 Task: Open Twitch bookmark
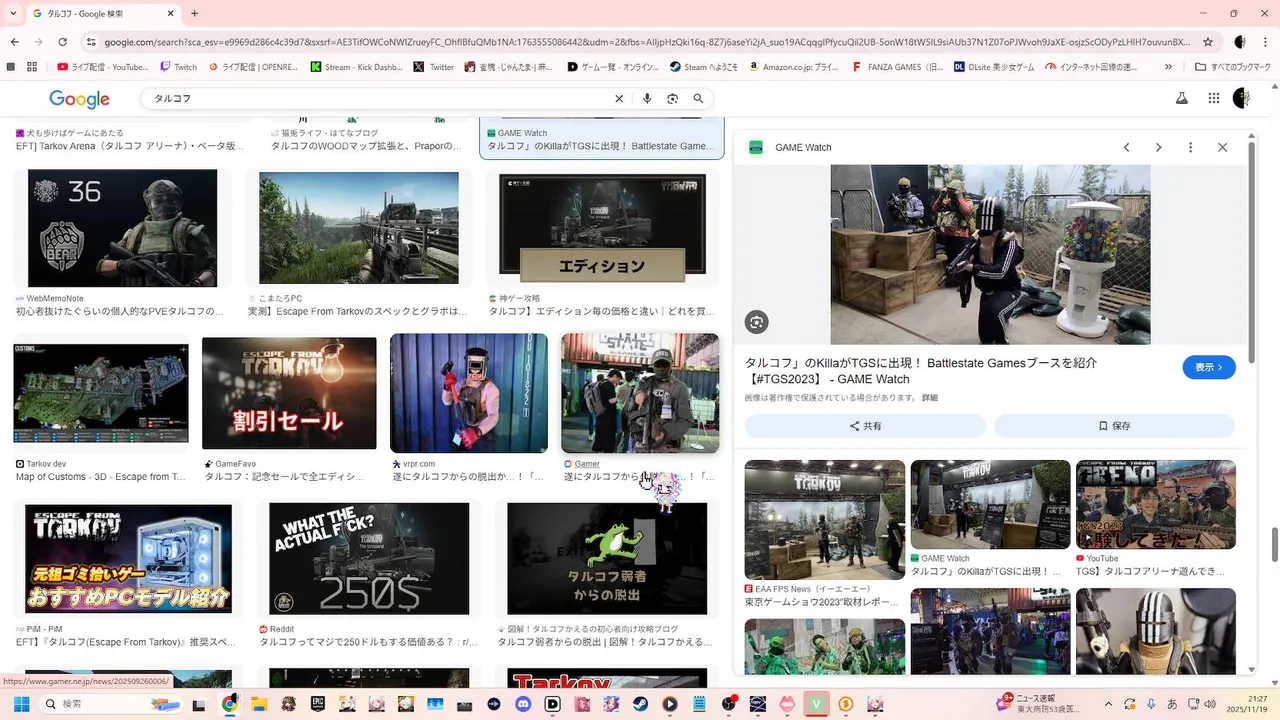pyautogui.click(x=179, y=67)
